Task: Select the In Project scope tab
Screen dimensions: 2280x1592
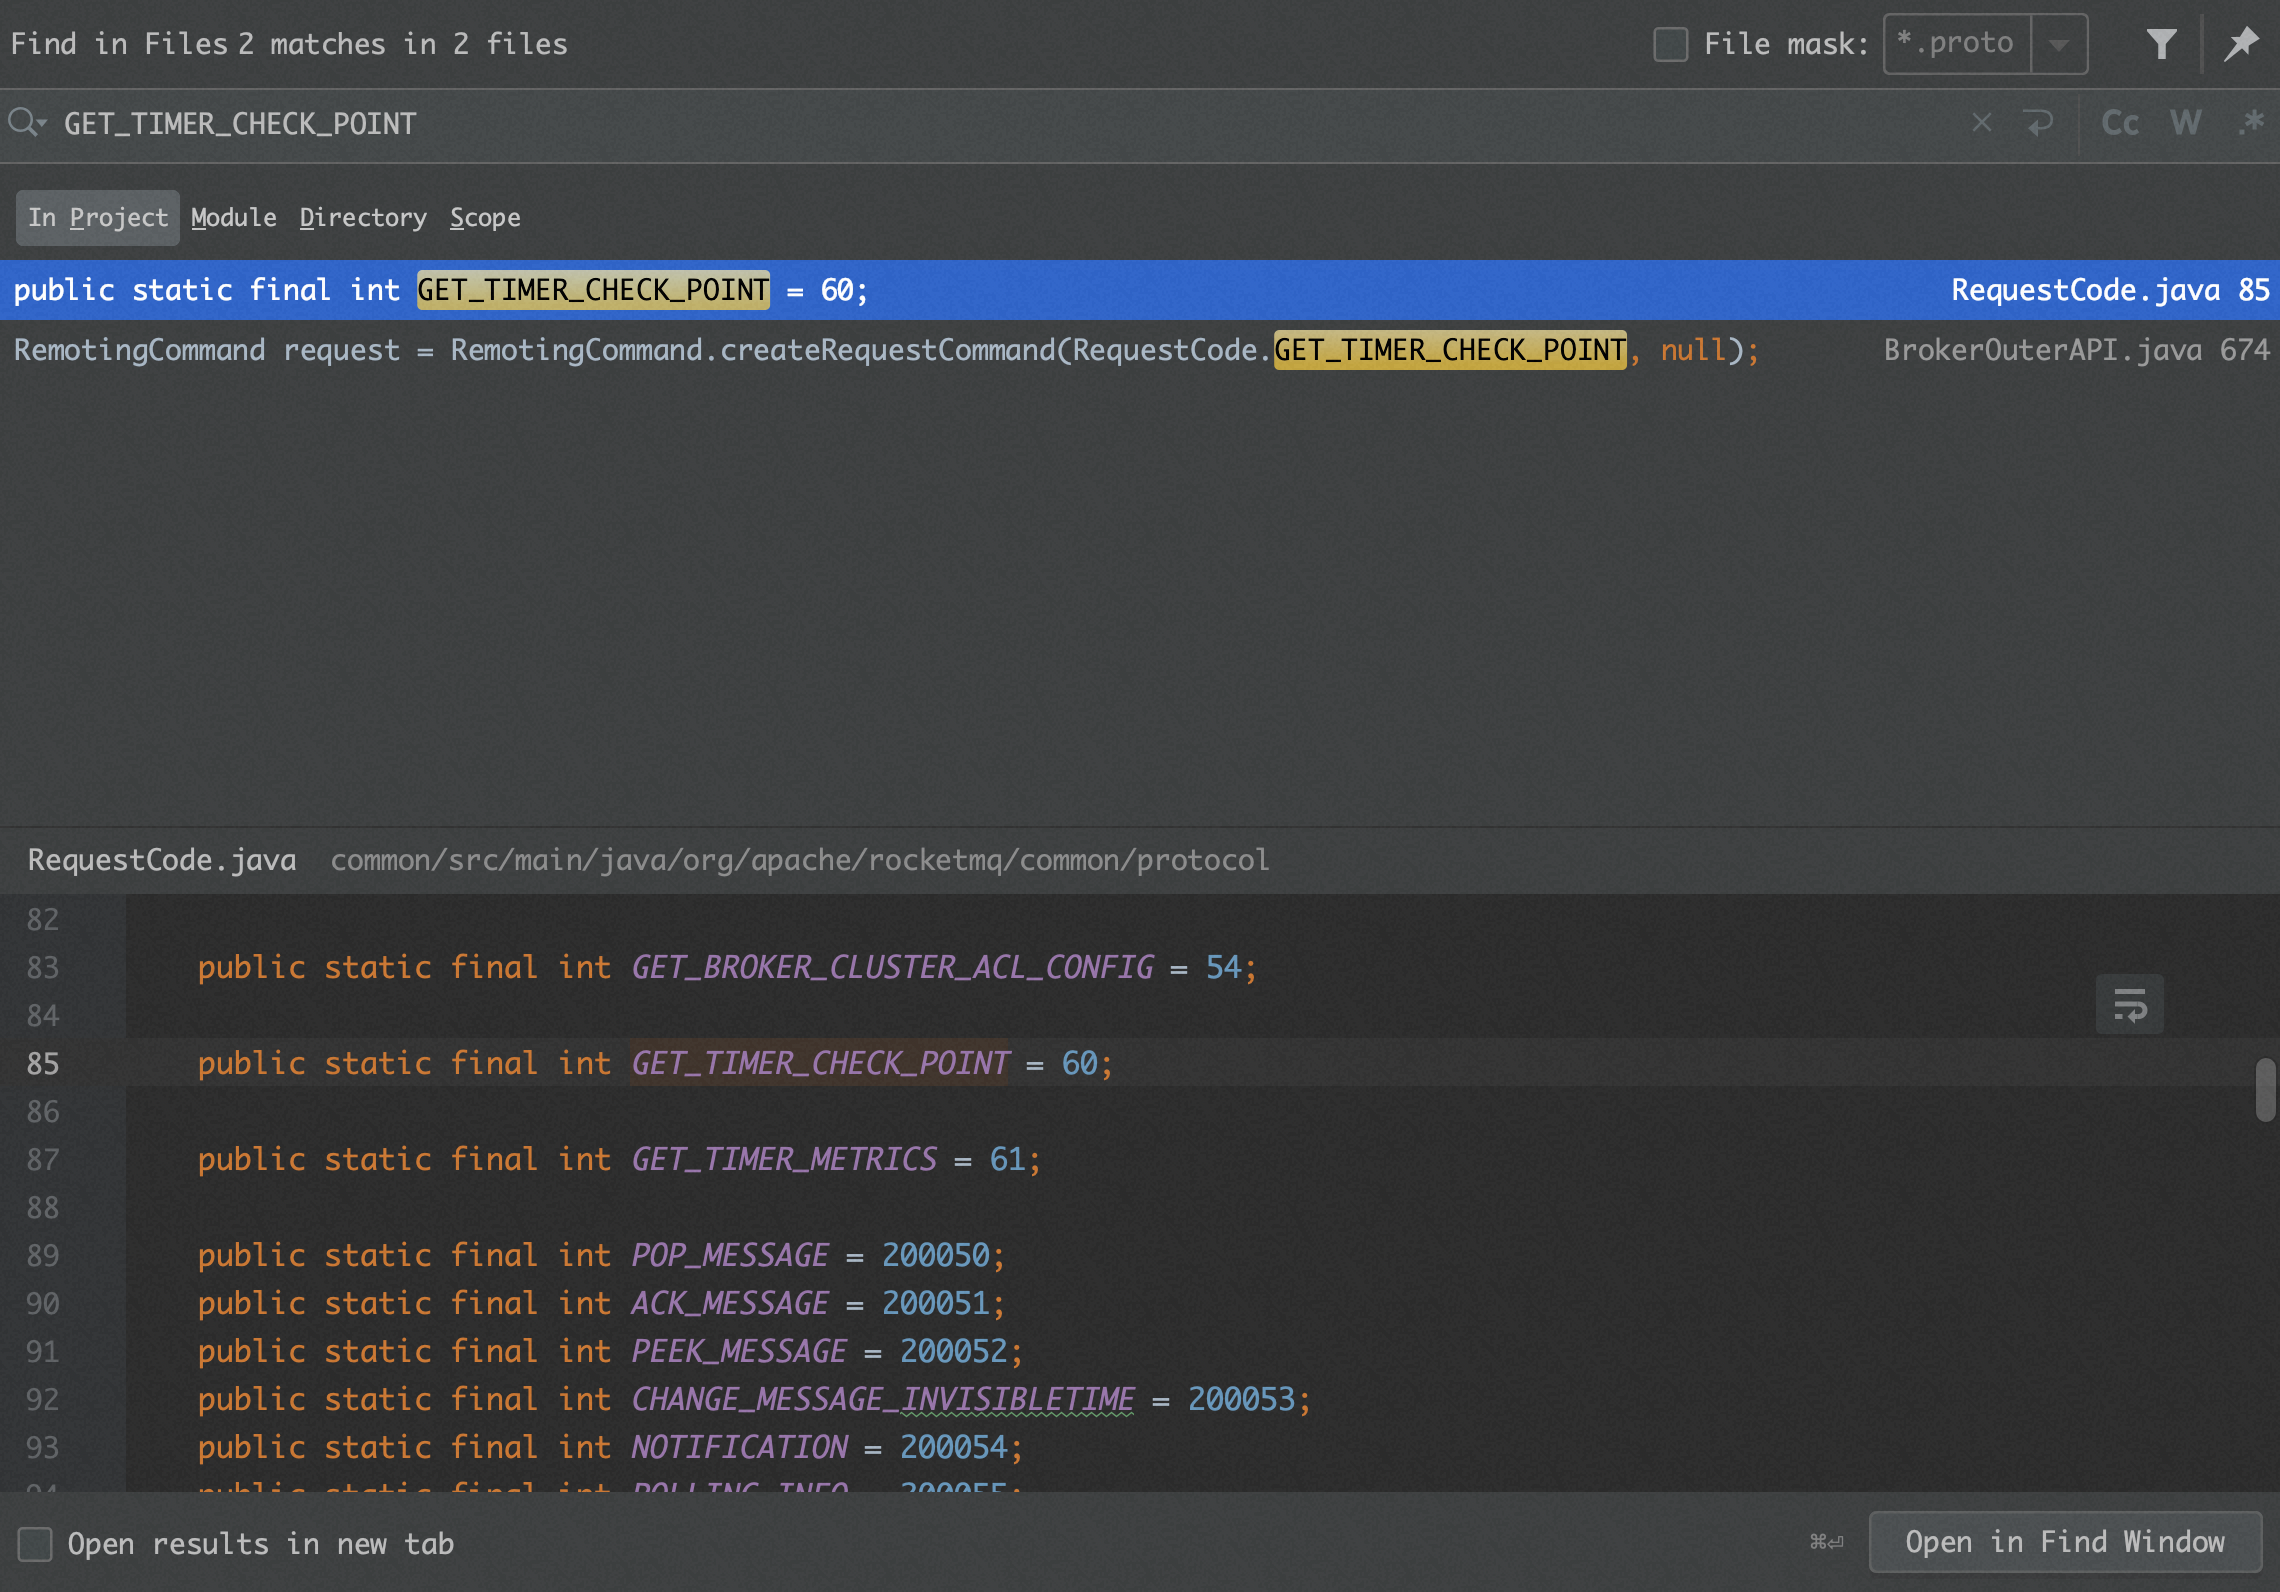Action: click(98, 217)
